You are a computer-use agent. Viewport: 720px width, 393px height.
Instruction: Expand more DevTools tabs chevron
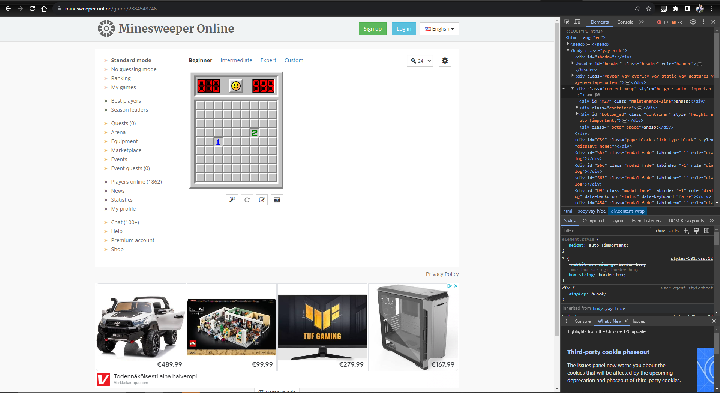(641, 22)
